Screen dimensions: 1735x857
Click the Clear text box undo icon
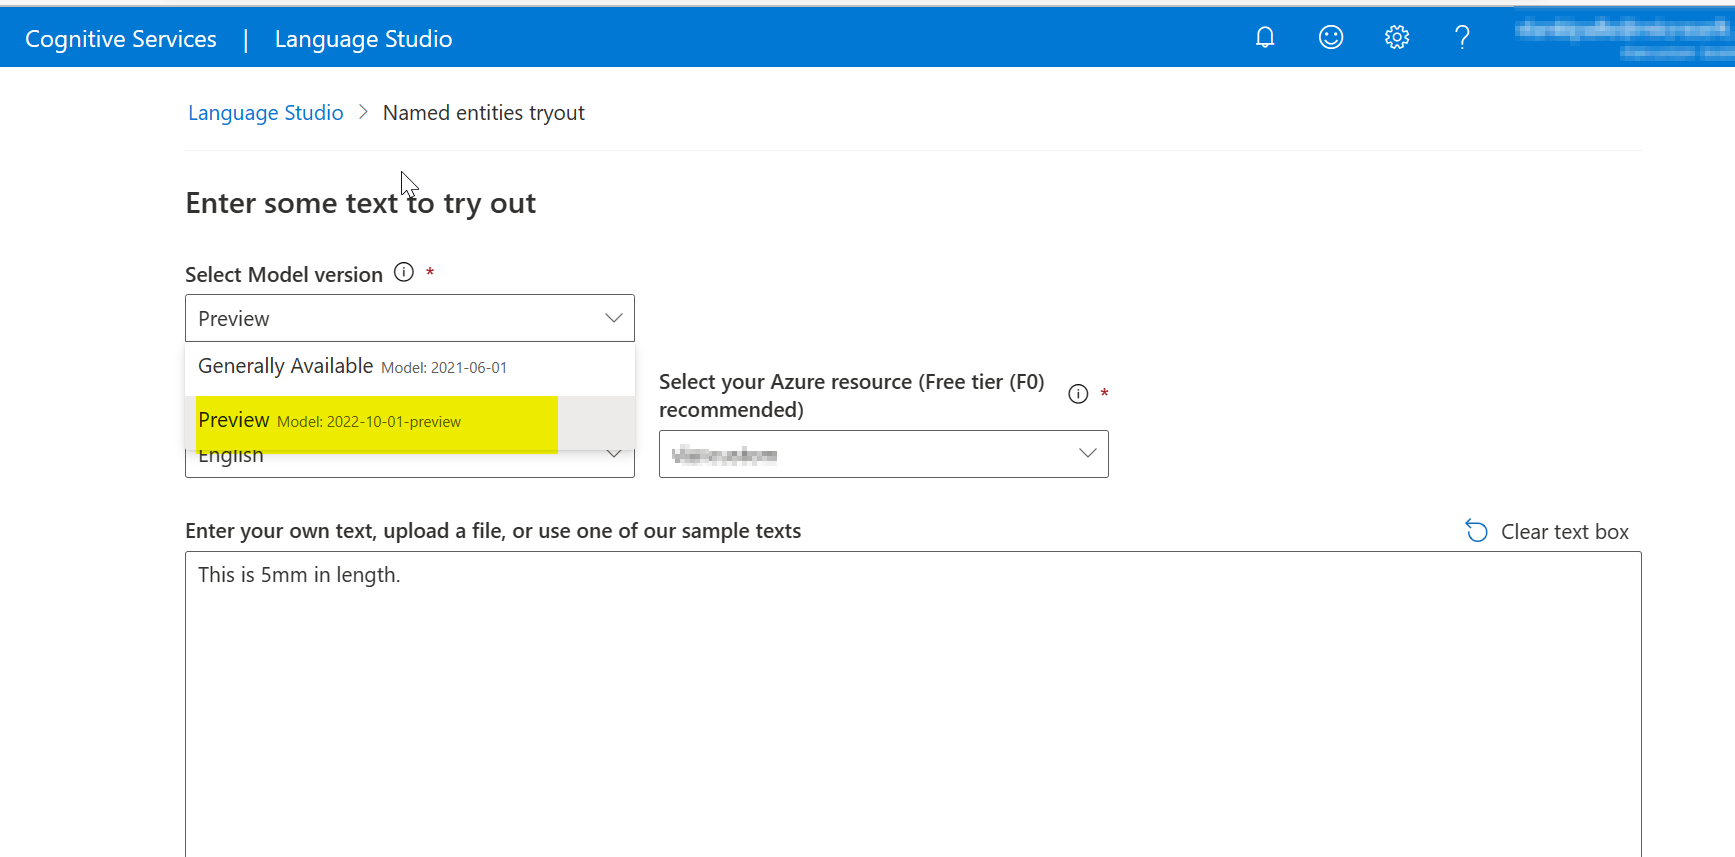[x=1476, y=531]
